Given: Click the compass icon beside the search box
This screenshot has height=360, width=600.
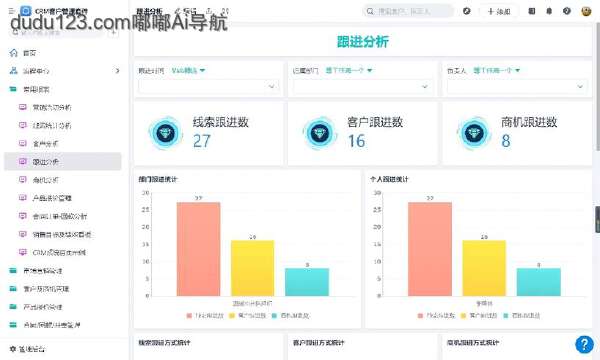Looking at the screenshot, I should click(x=466, y=11).
